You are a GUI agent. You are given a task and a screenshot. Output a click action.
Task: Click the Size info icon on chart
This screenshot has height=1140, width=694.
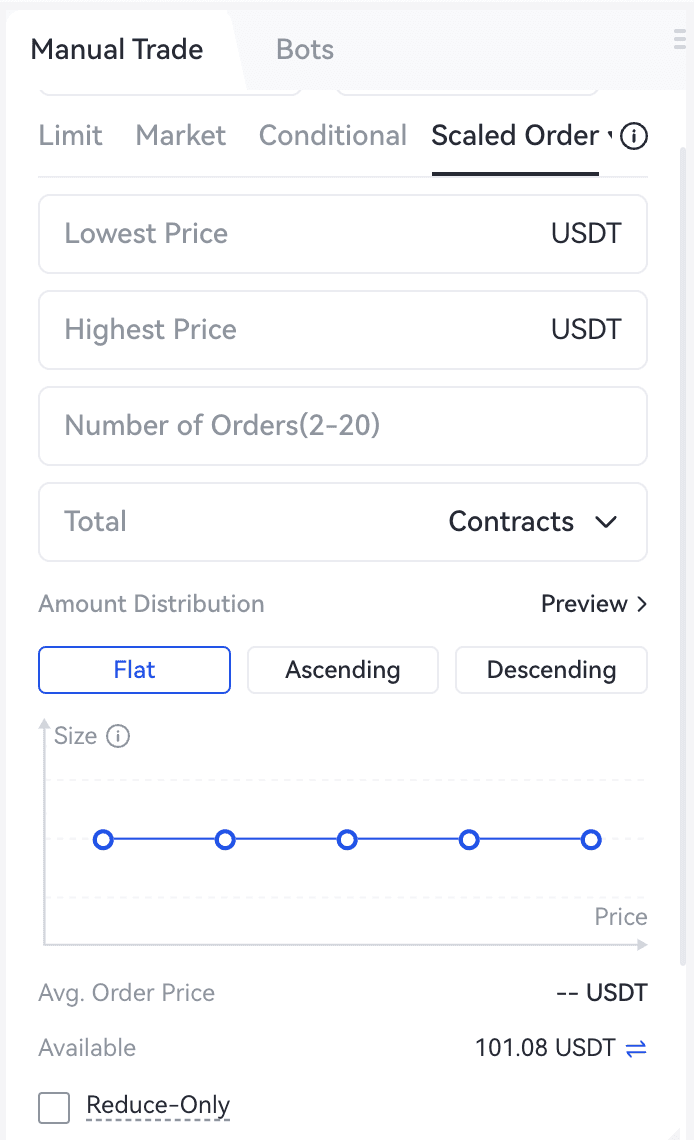pos(118,737)
